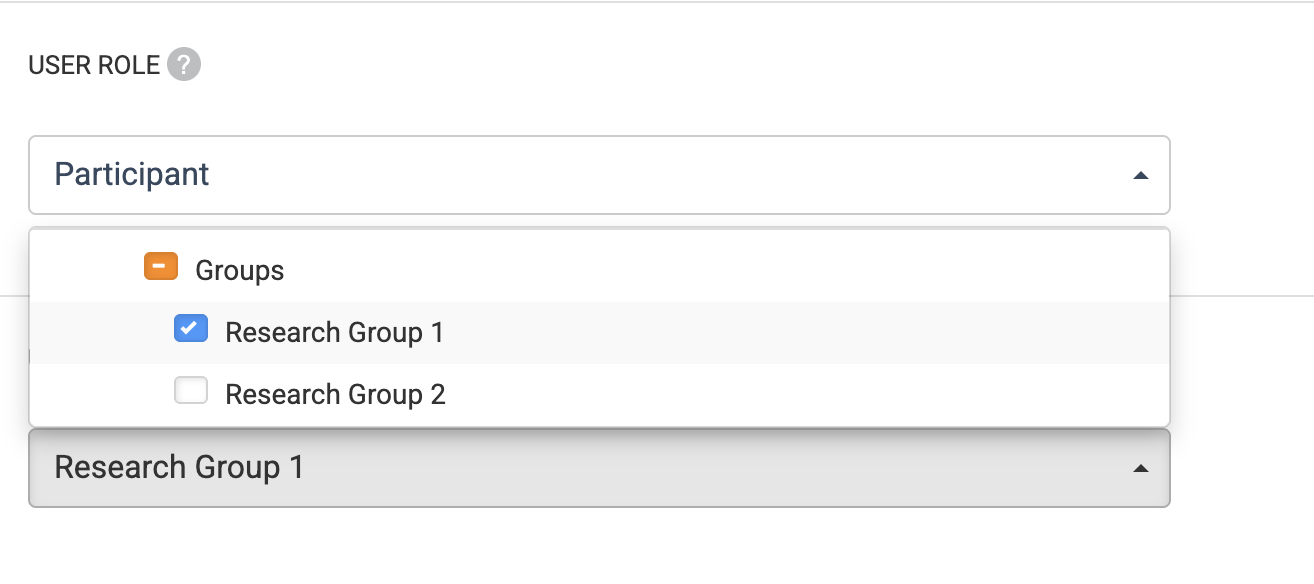Click the USER ROLE field label
Image resolution: width=1314 pixels, height=584 pixels.
click(94, 66)
